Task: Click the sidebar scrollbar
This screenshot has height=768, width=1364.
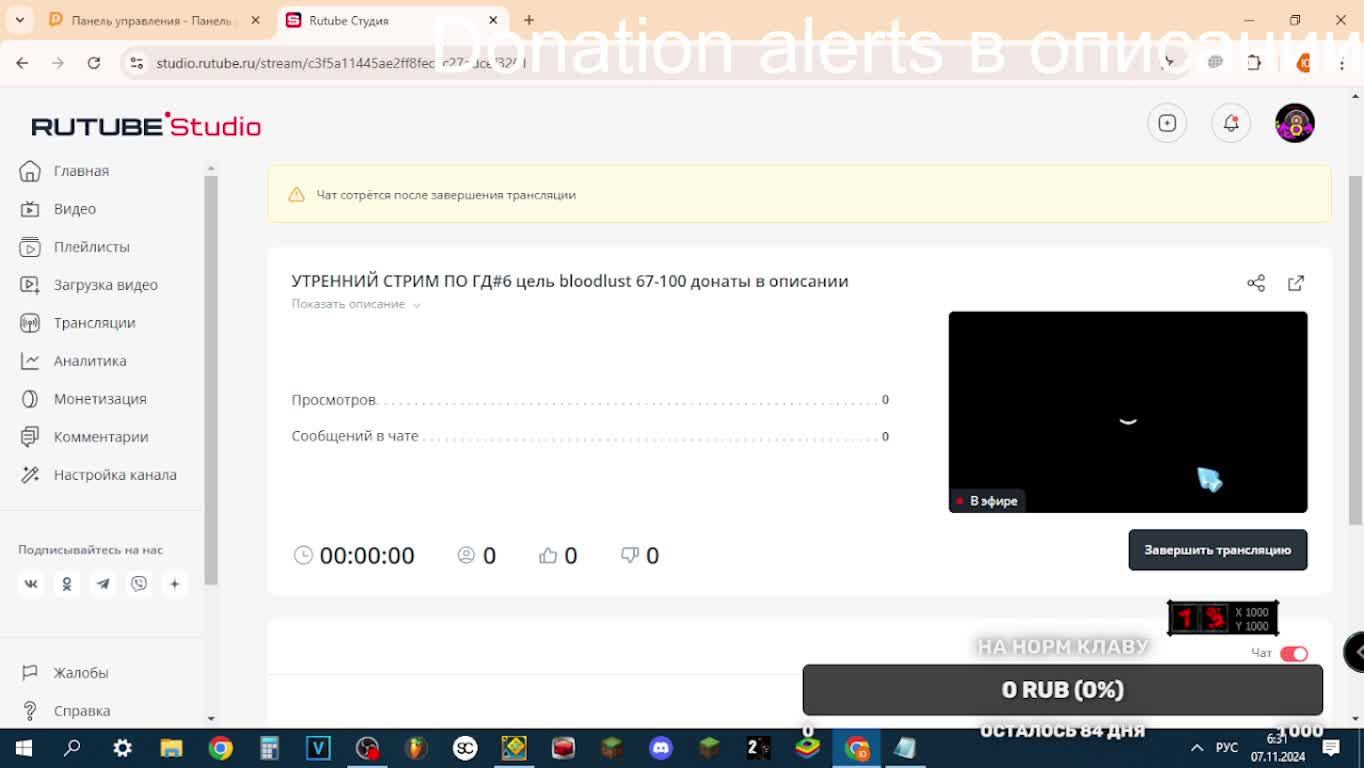Action: coord(211,380)
